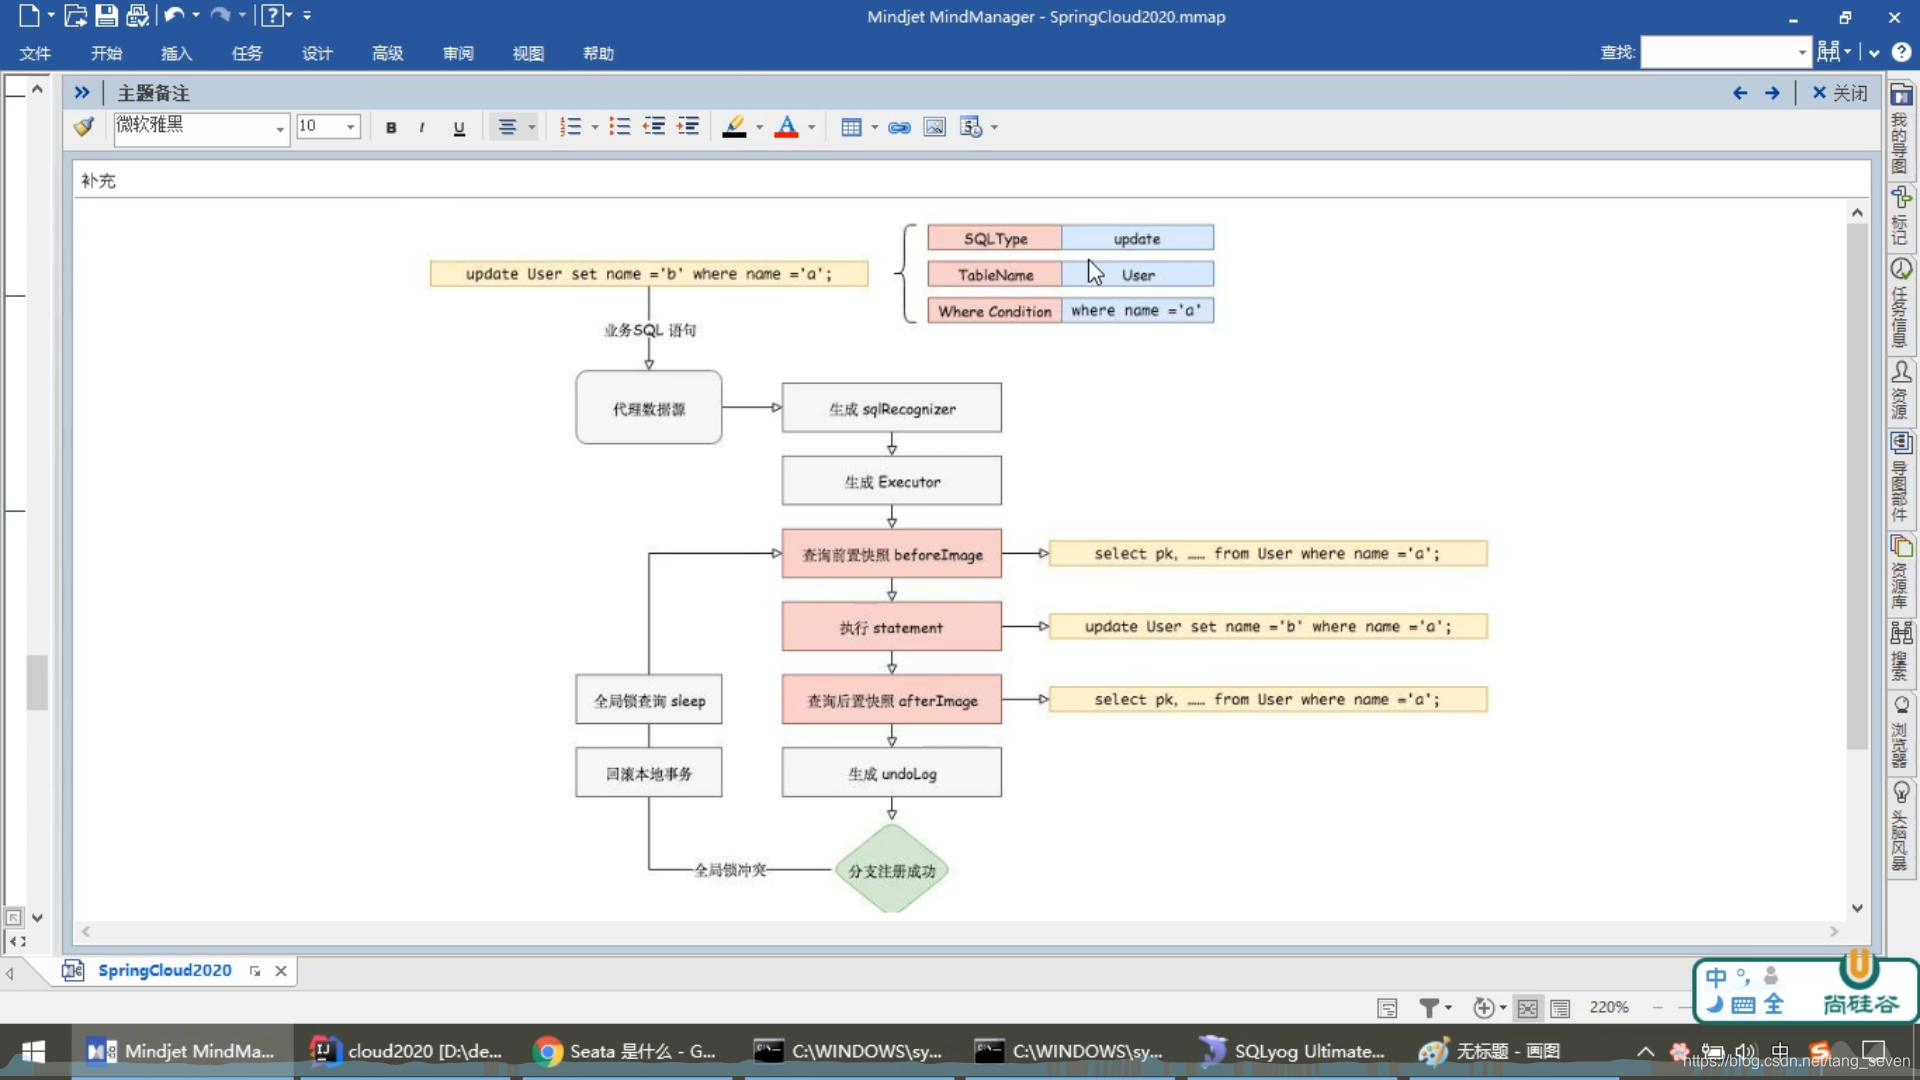Toggle bold formatting in the notes toolbar
The image size is (1920, 1080).
click(391, 127)
